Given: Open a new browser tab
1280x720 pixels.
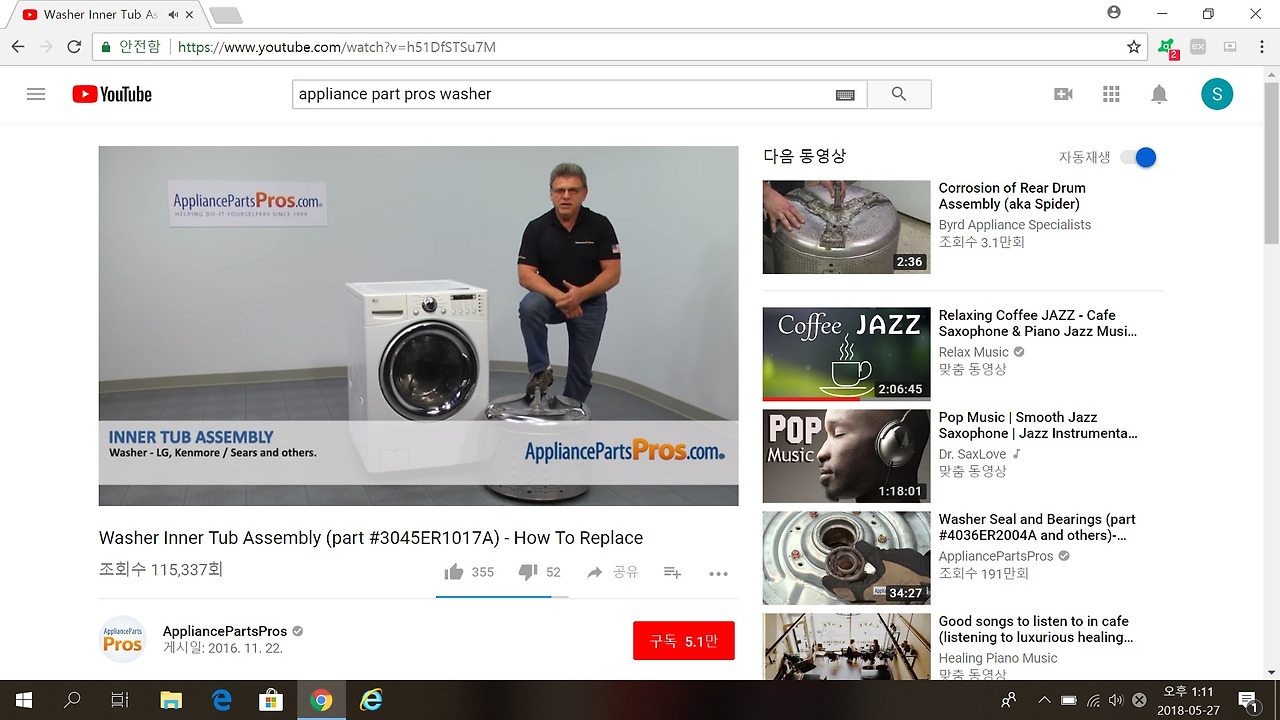Looking at the screenshot, I should [x=226, y=15].
